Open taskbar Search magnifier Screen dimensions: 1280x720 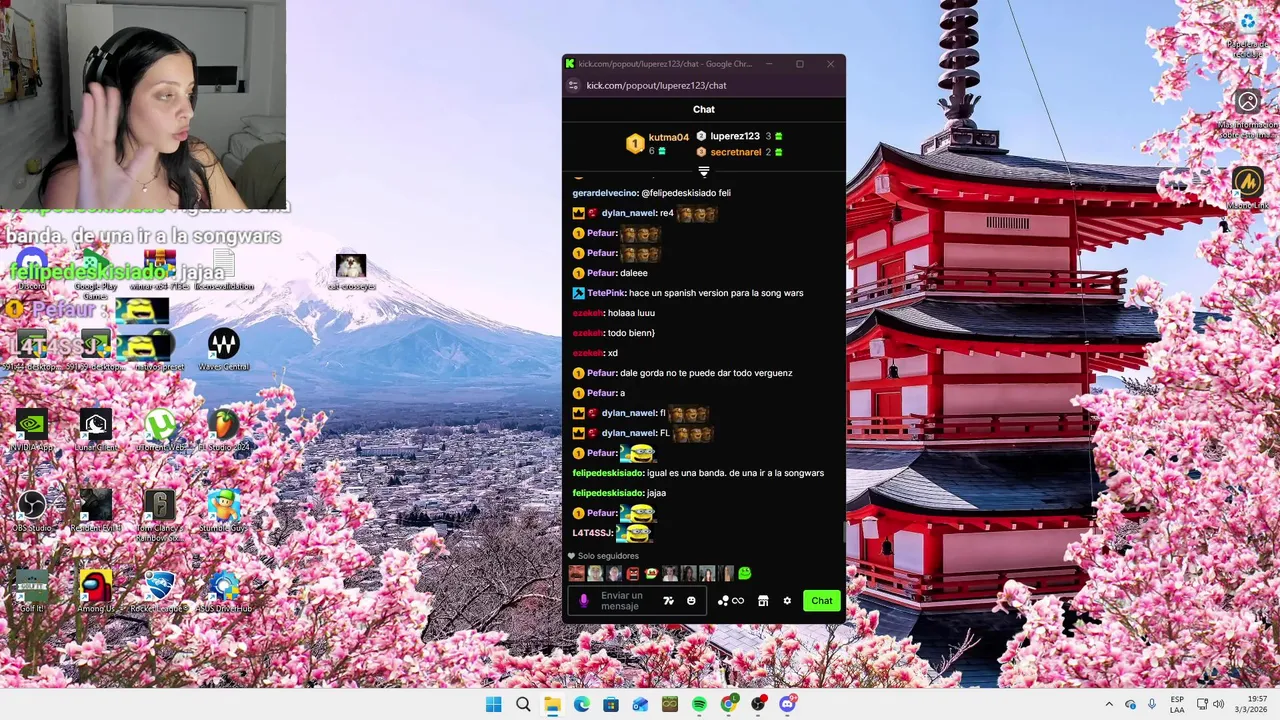pyautogui.click(x=523, y=705)
